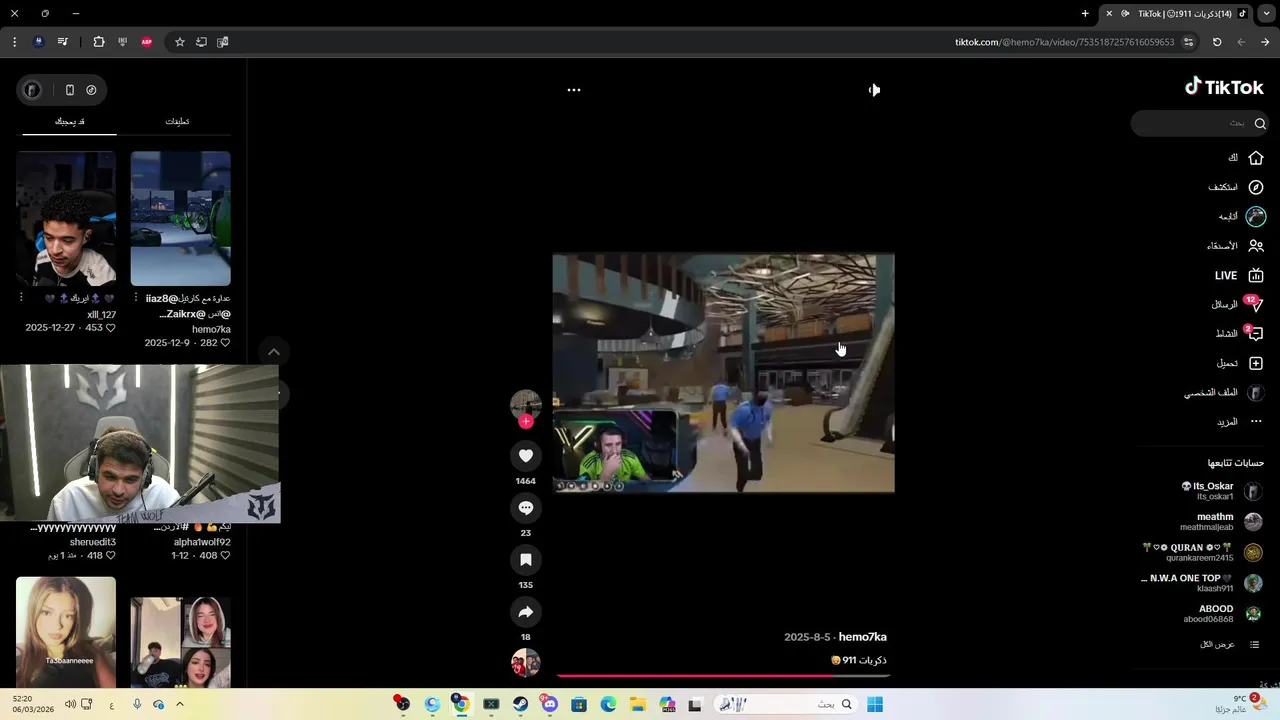Open ABOOD followed account
This screenshot has width=1280, height=720.
point(1222,614)
